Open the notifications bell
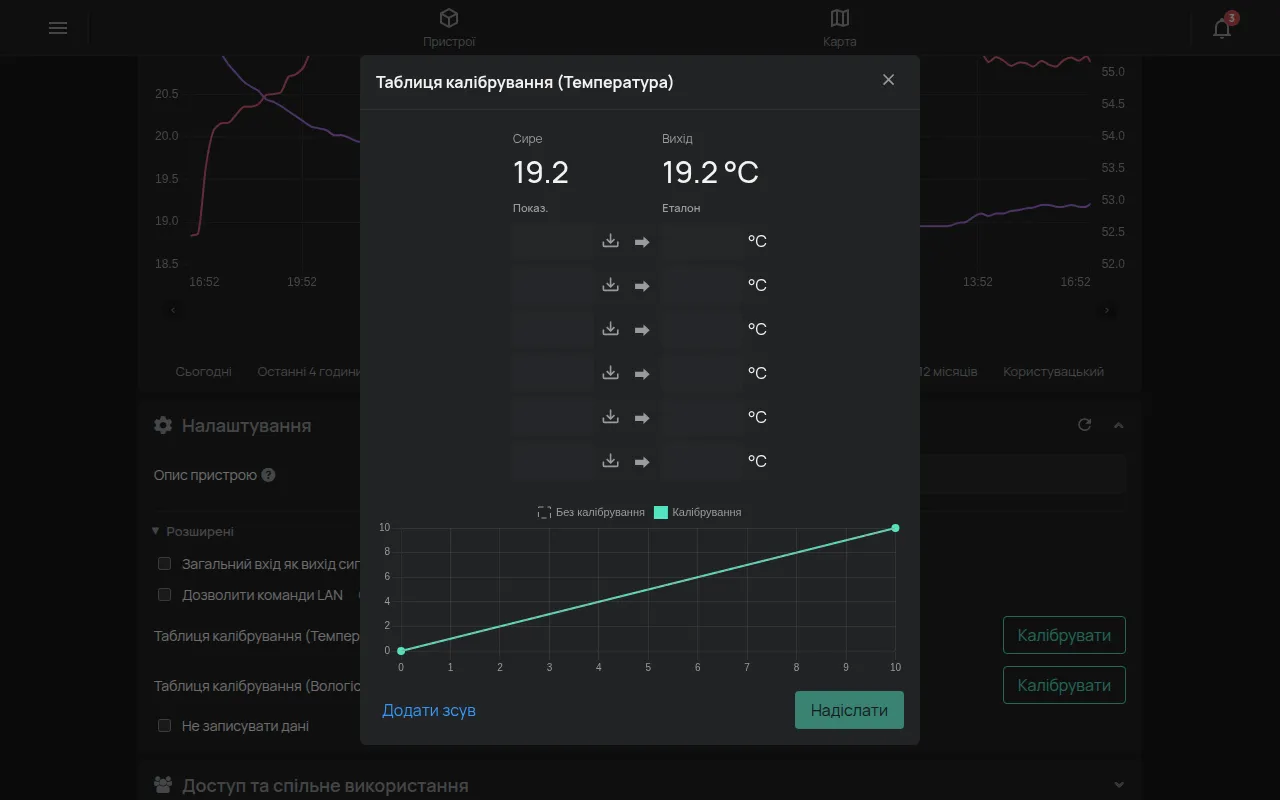This screenshot has height=800, width=1280. (x=1222, y=28)
